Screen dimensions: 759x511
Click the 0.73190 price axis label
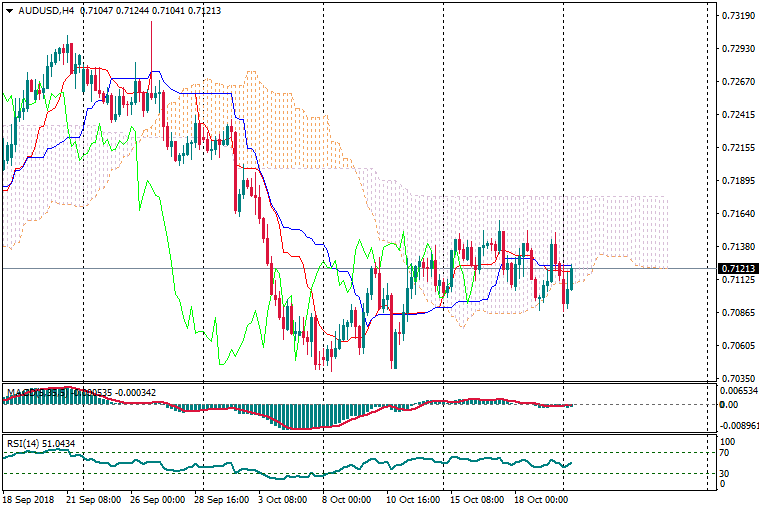(x=736, y=16)
